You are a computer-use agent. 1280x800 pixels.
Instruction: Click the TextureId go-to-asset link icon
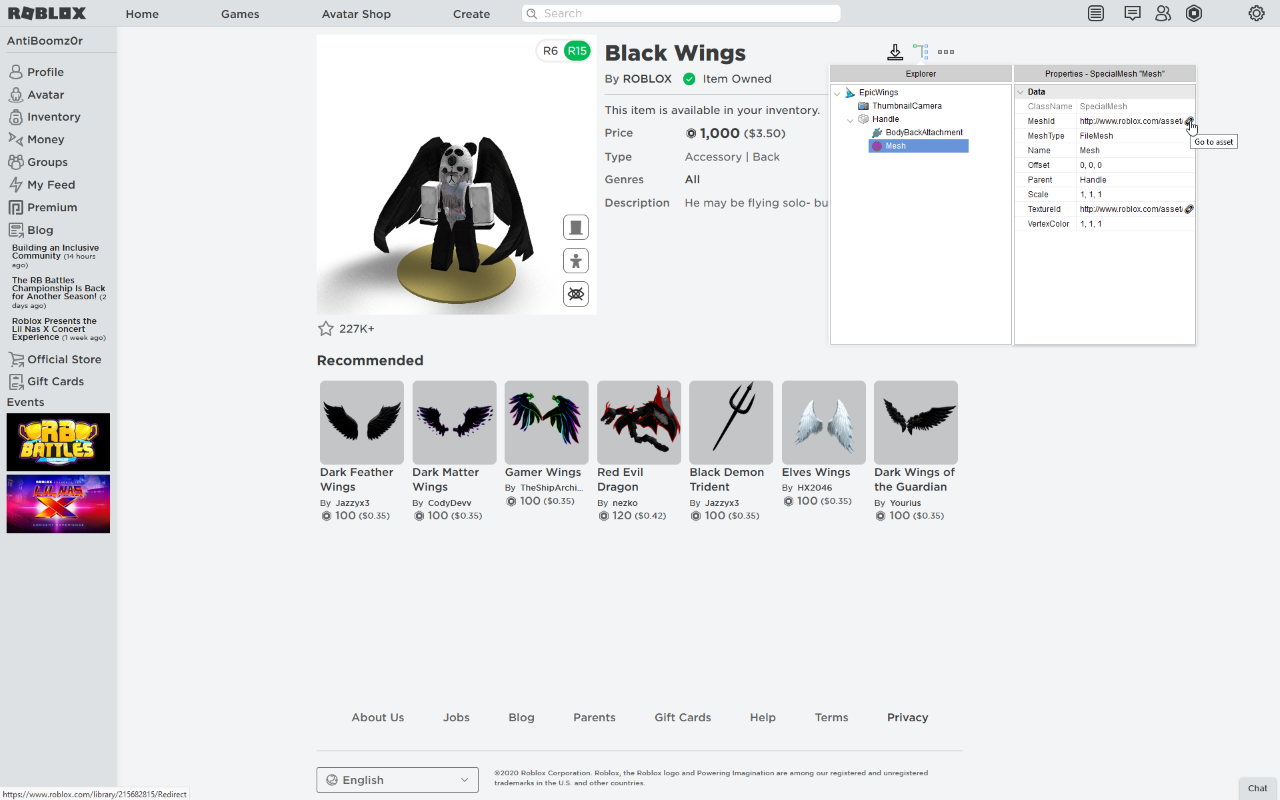point(1189,209)
